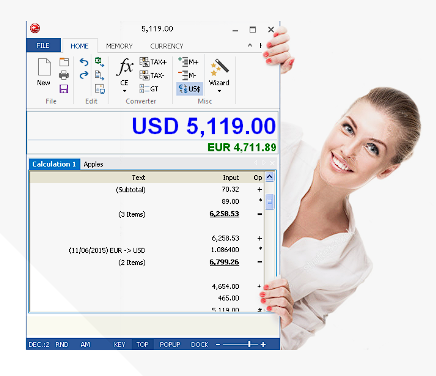
Task: Select the 1.086400 rate cell
Action: coord(225,250)
